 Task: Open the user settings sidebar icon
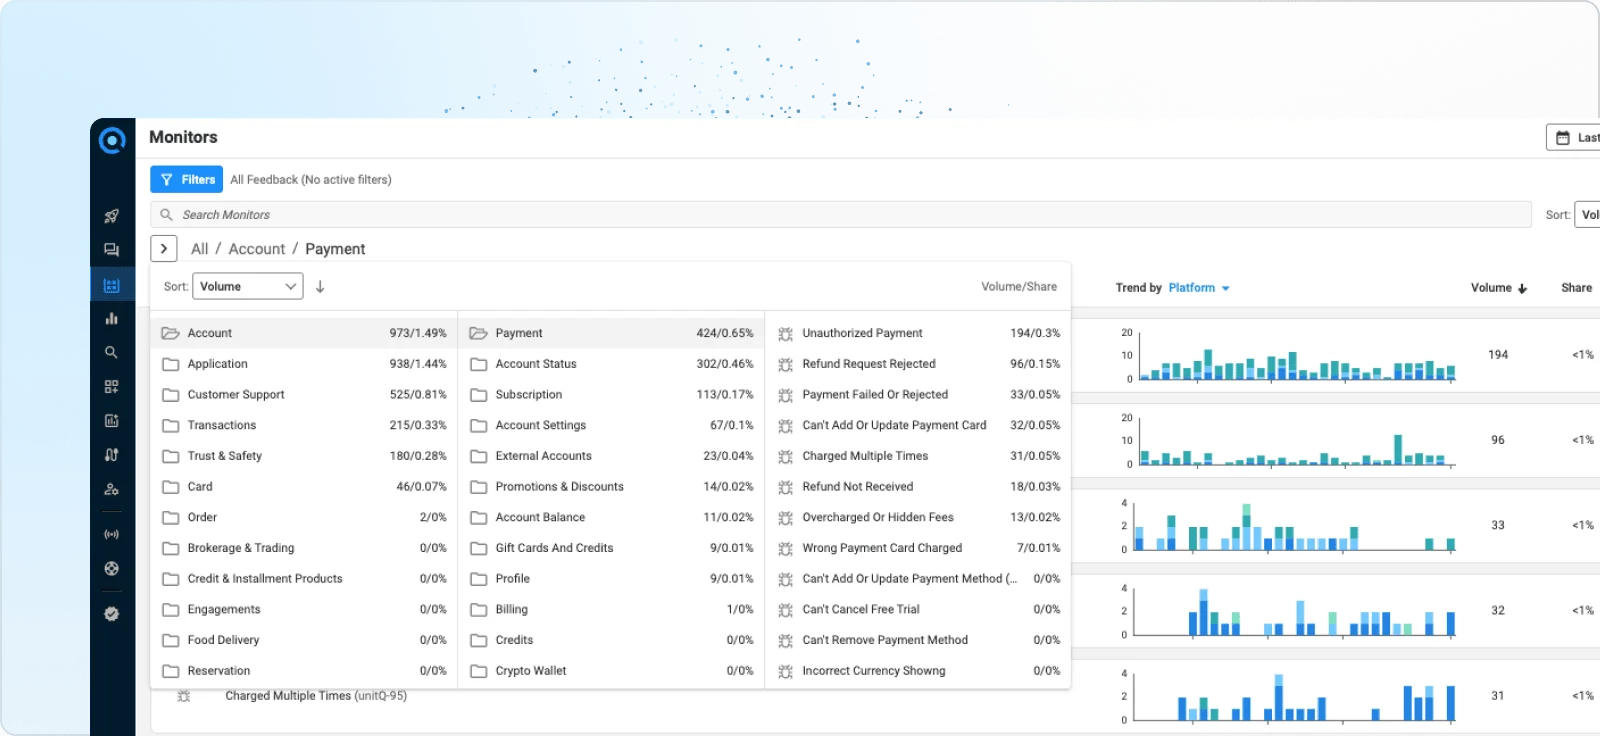(x=112, y=489)
